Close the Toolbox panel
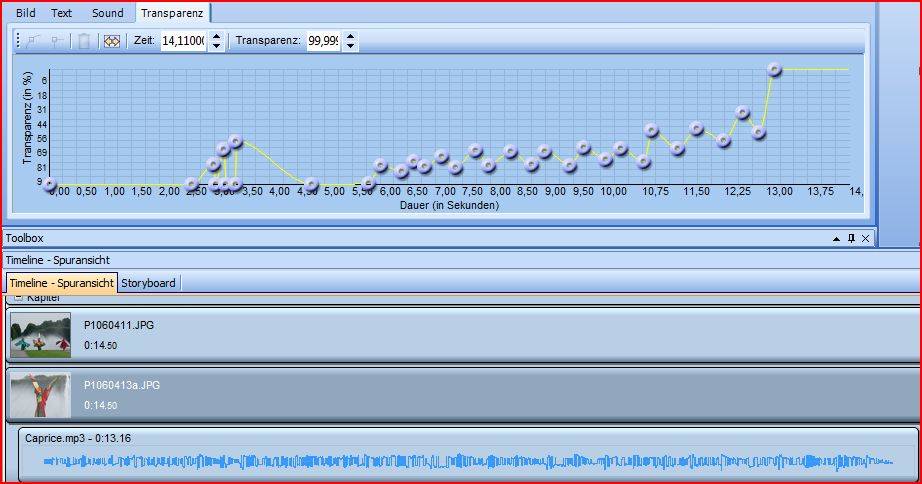This screenshot has height=484, width=922. 866,238
